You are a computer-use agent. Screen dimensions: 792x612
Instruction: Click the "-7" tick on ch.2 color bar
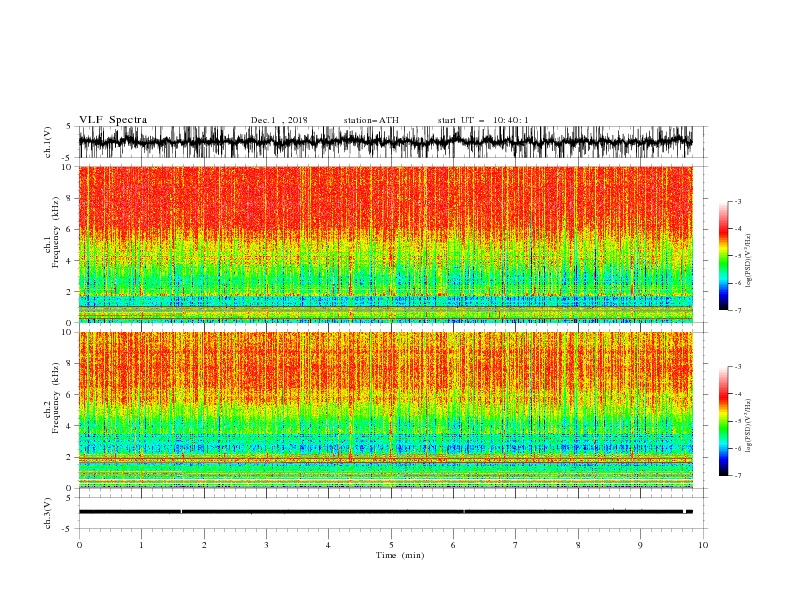pos(738,476)
